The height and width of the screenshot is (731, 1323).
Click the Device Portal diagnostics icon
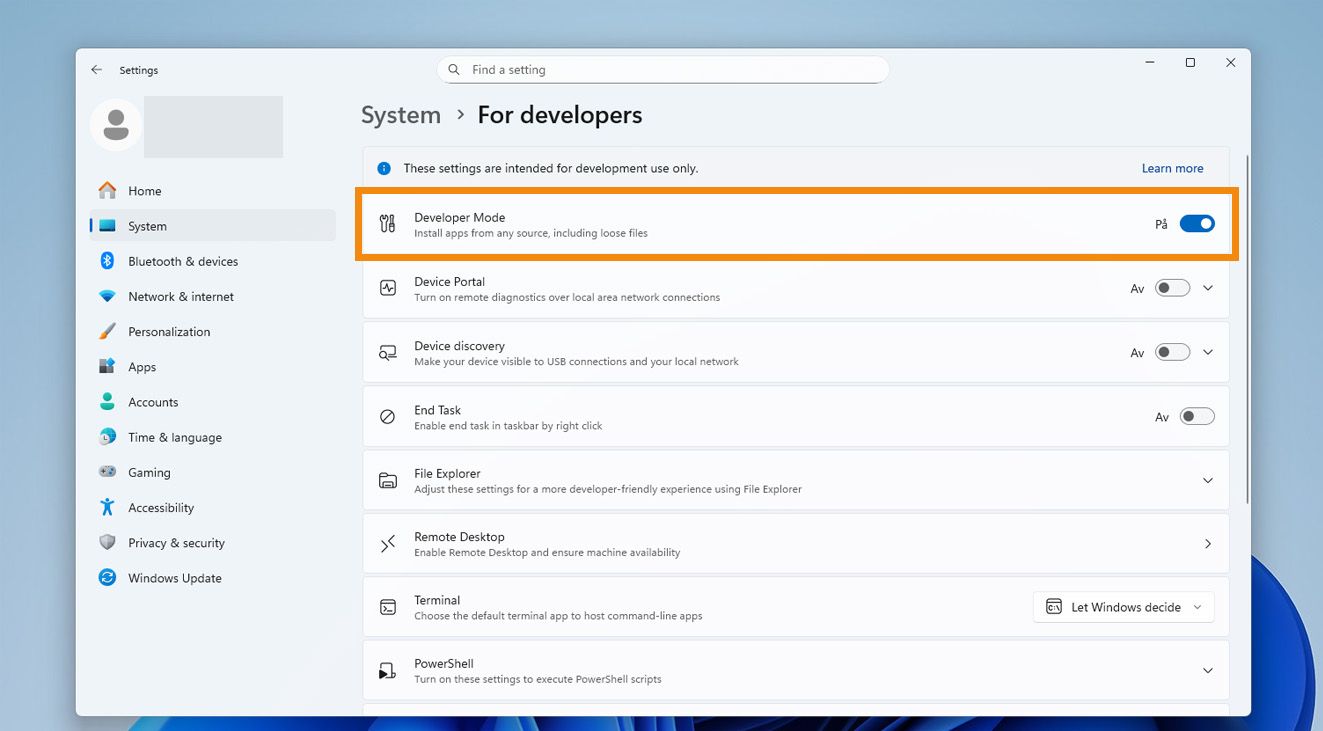(388, 288)
